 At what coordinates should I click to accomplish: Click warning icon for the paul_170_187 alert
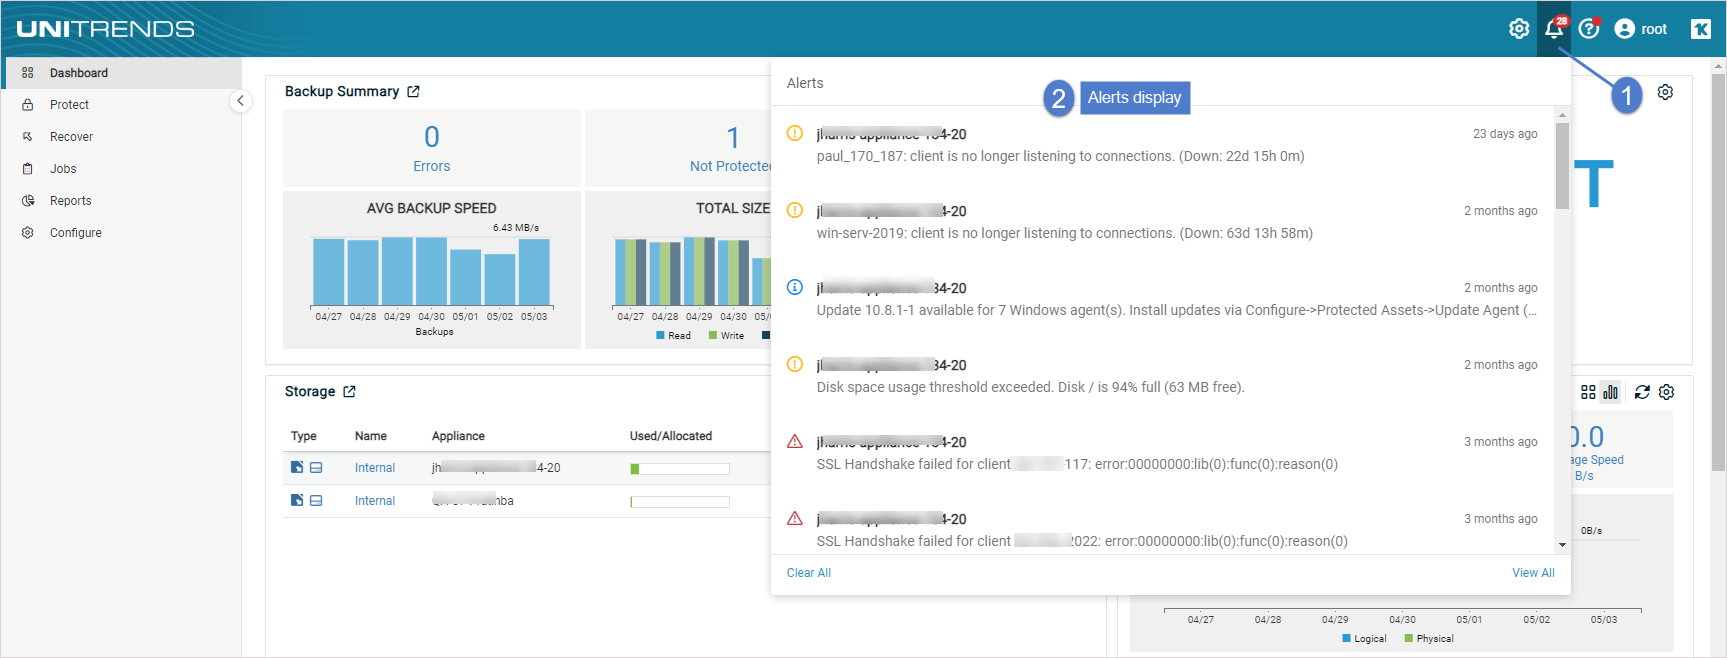point(795,133)
